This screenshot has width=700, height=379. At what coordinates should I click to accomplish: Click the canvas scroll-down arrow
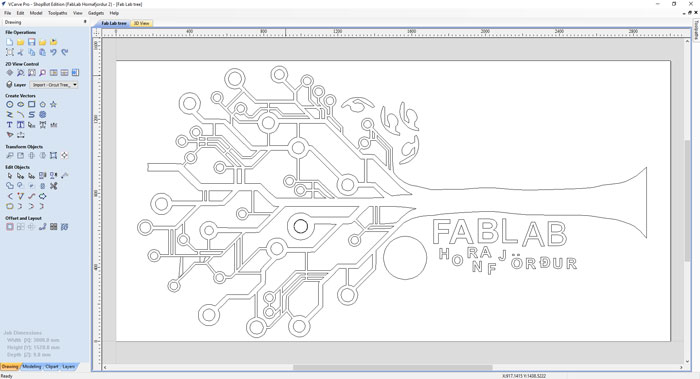(688, 362)
